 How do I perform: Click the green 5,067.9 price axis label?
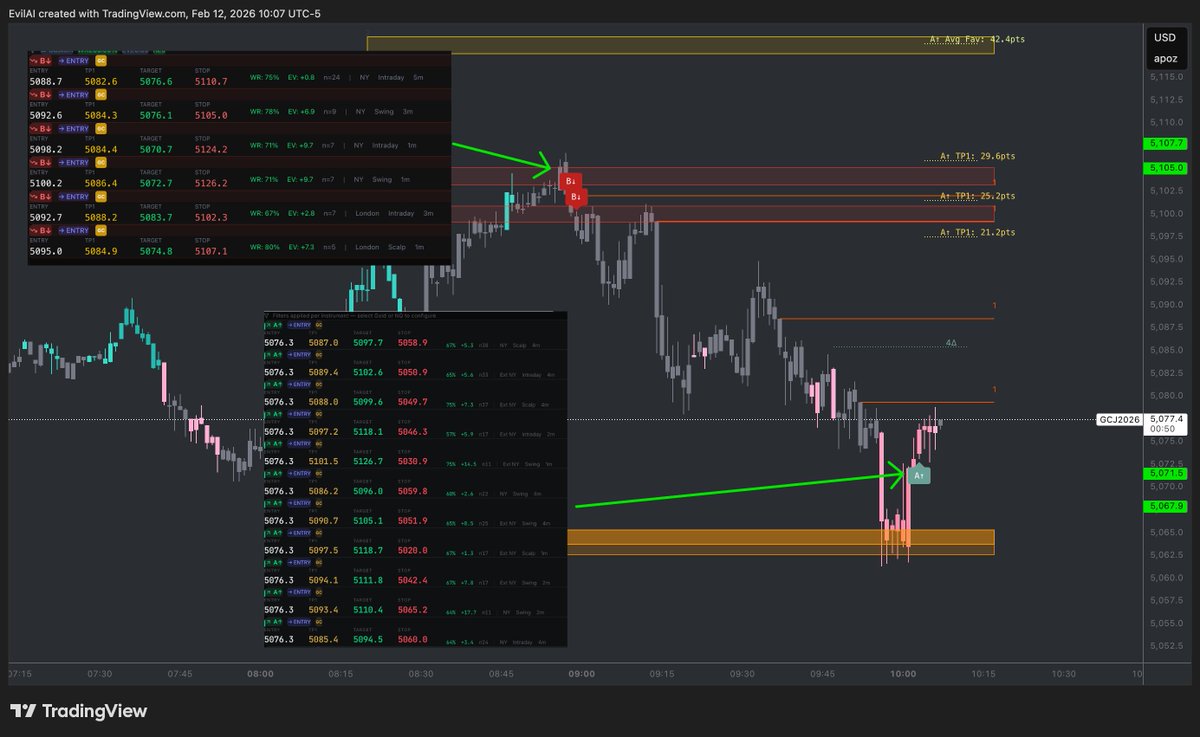tap(1167, 507)
